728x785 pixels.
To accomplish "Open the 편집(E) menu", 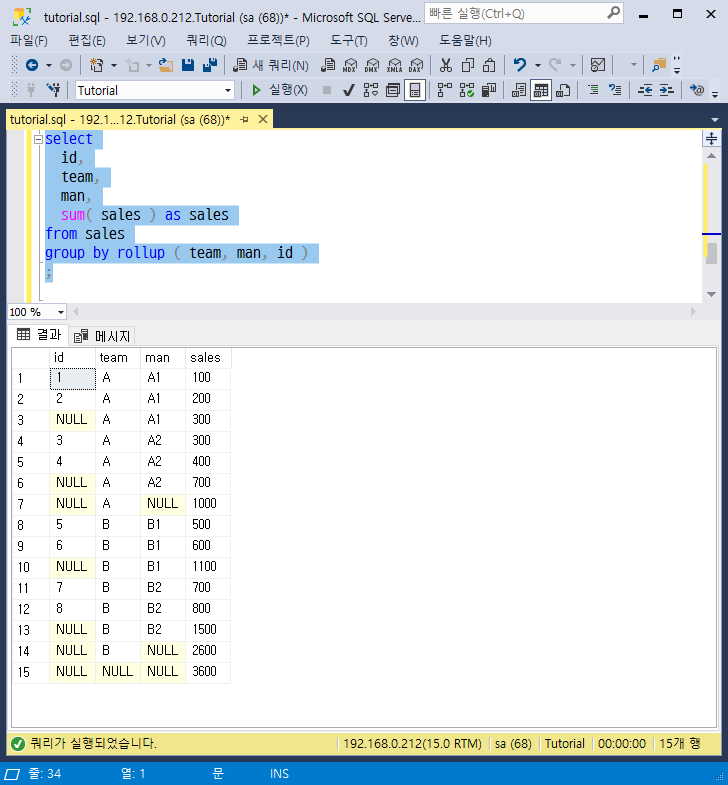I will pyautogui.click(x=87, y=41).
